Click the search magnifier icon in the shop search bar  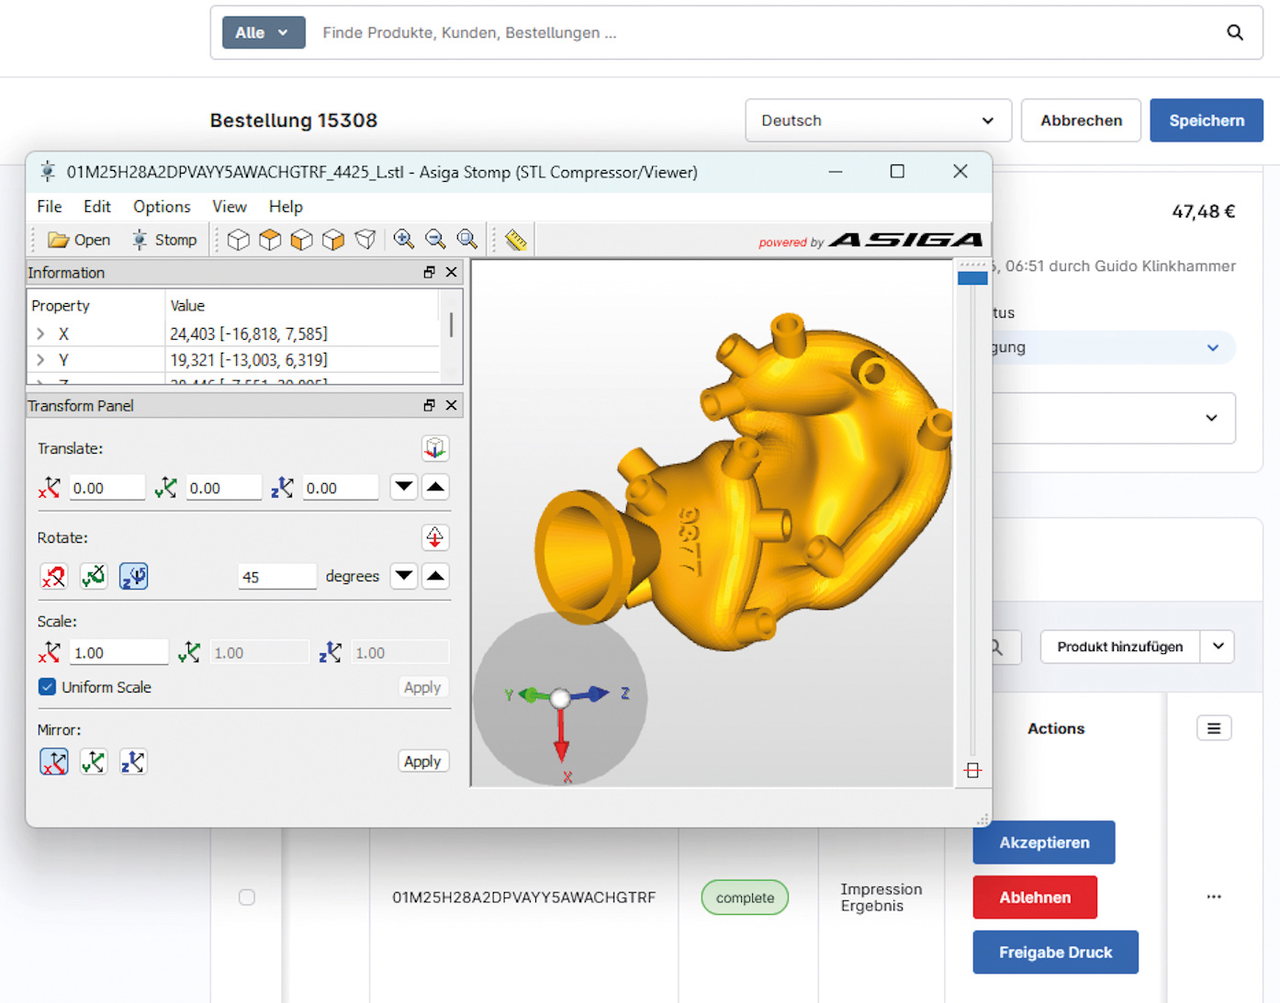[x=1235, y=33]
